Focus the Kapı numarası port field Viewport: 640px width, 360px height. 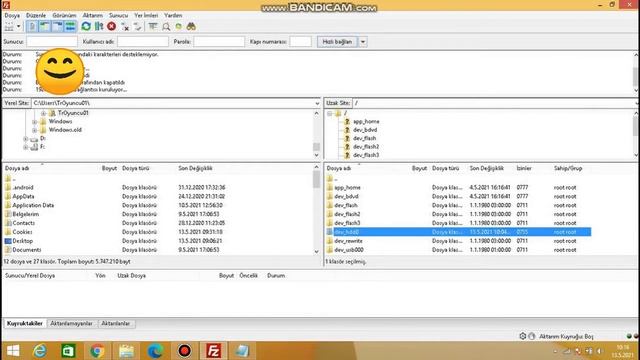[300, 42]
